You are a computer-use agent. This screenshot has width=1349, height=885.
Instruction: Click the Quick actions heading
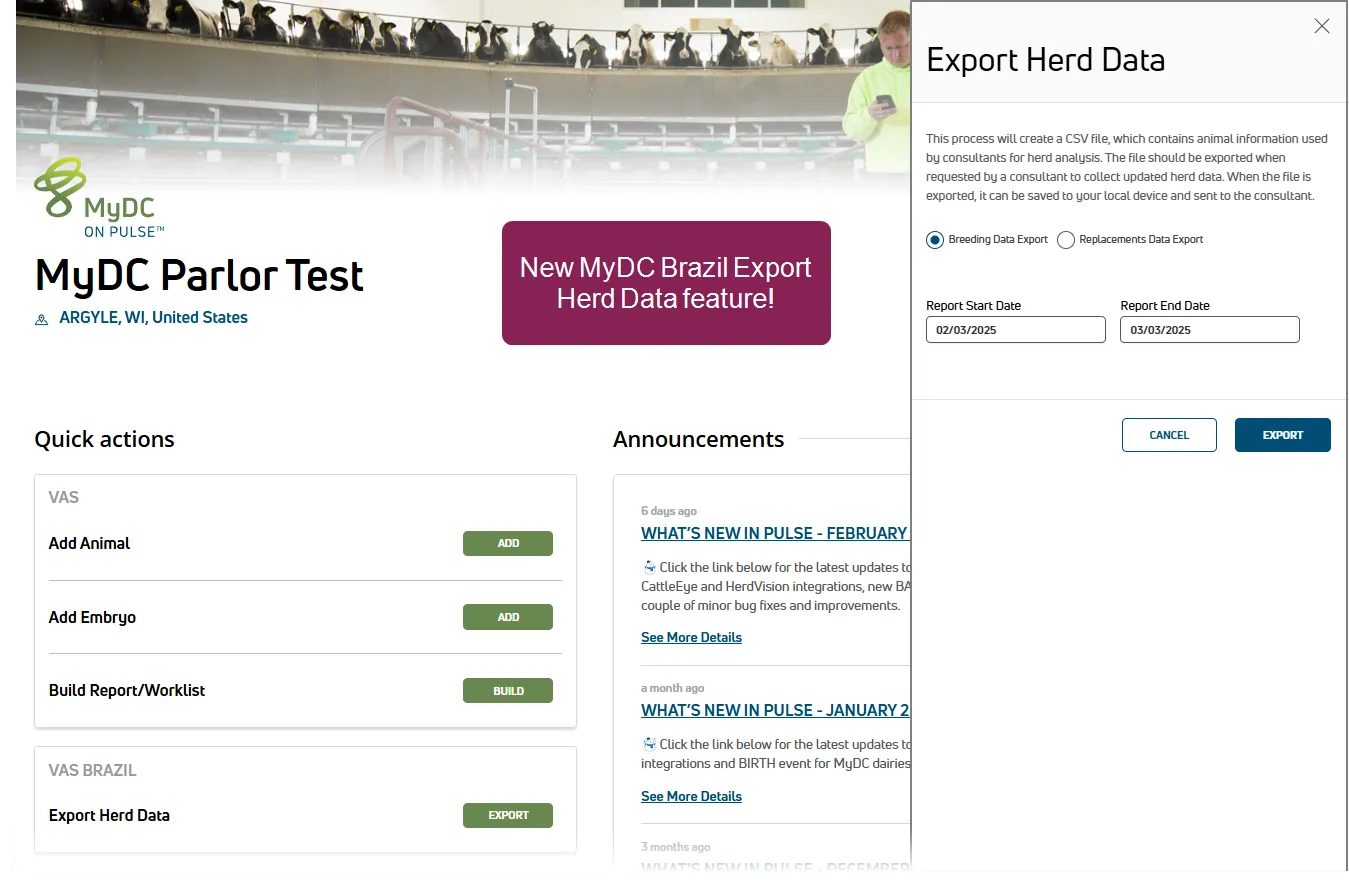point(104,439)
